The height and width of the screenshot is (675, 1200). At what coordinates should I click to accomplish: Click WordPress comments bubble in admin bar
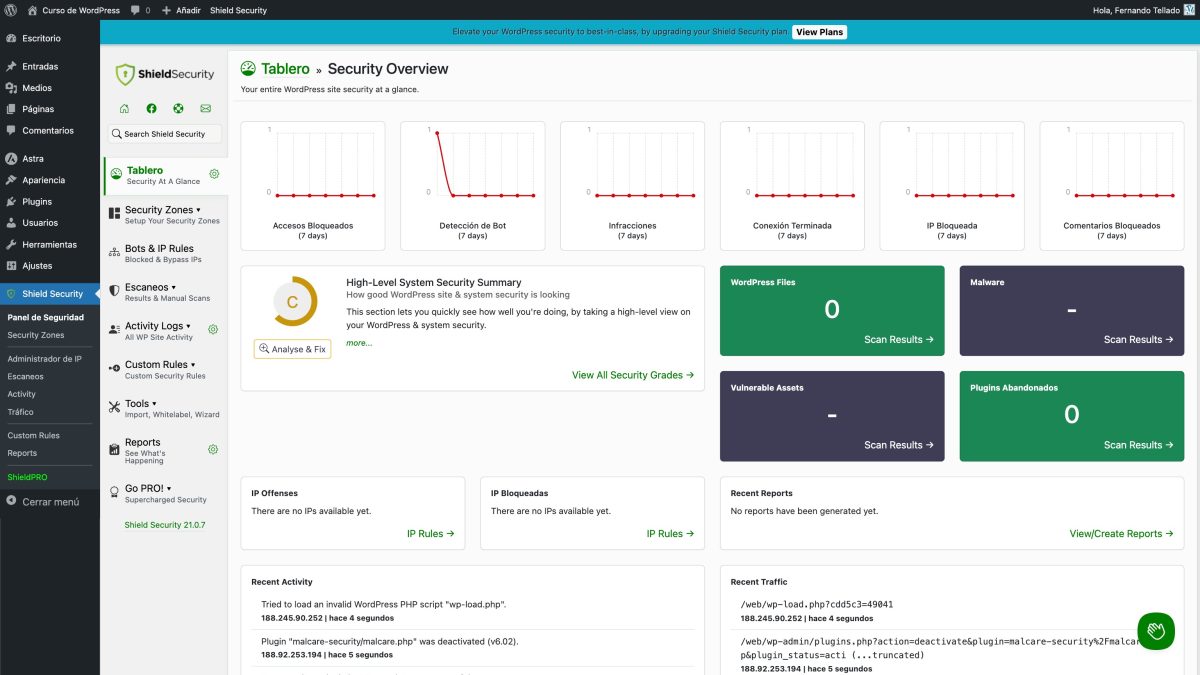tap(138, 10)
